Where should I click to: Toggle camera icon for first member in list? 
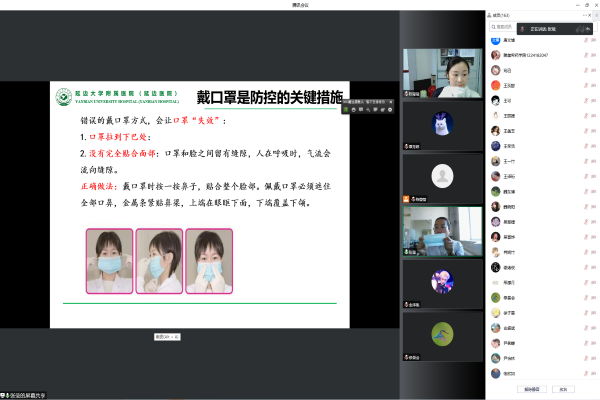tap(593, 41)
